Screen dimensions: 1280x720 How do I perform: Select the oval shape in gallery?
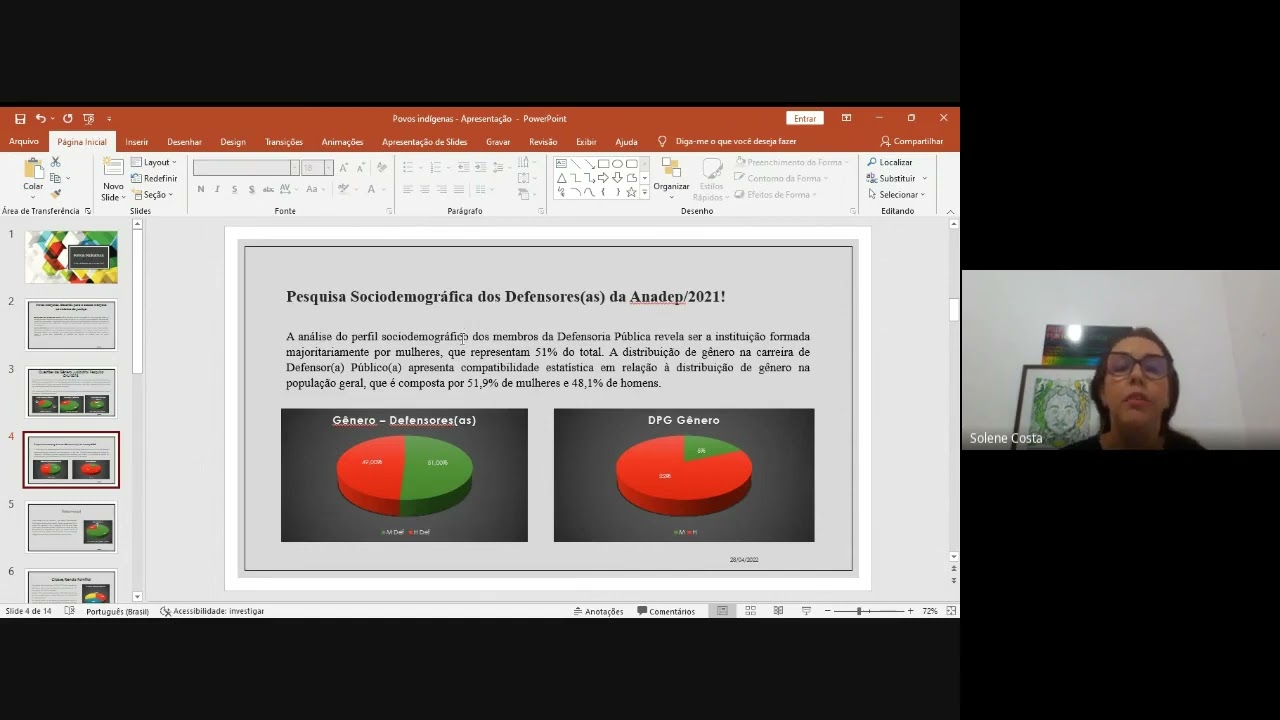(x=617, y=164)
